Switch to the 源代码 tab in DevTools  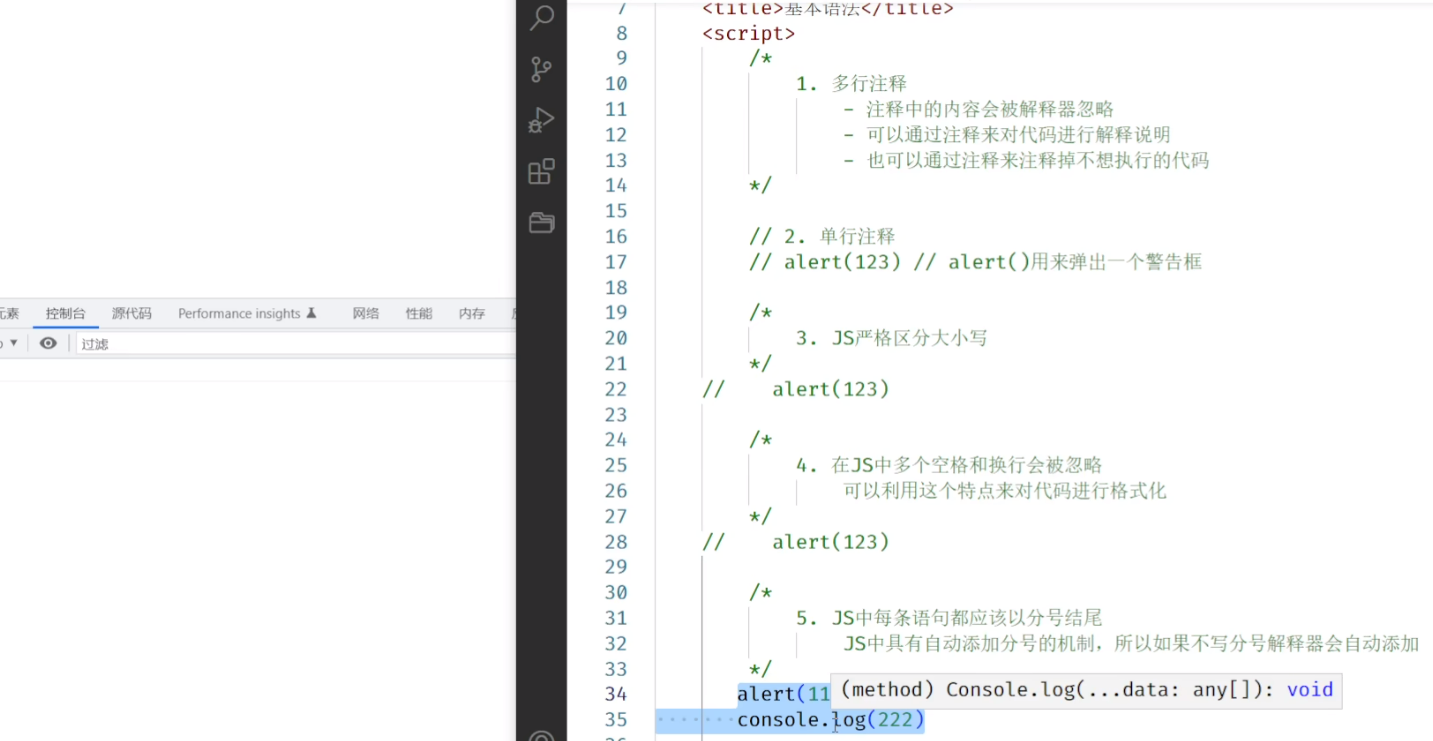132,313
